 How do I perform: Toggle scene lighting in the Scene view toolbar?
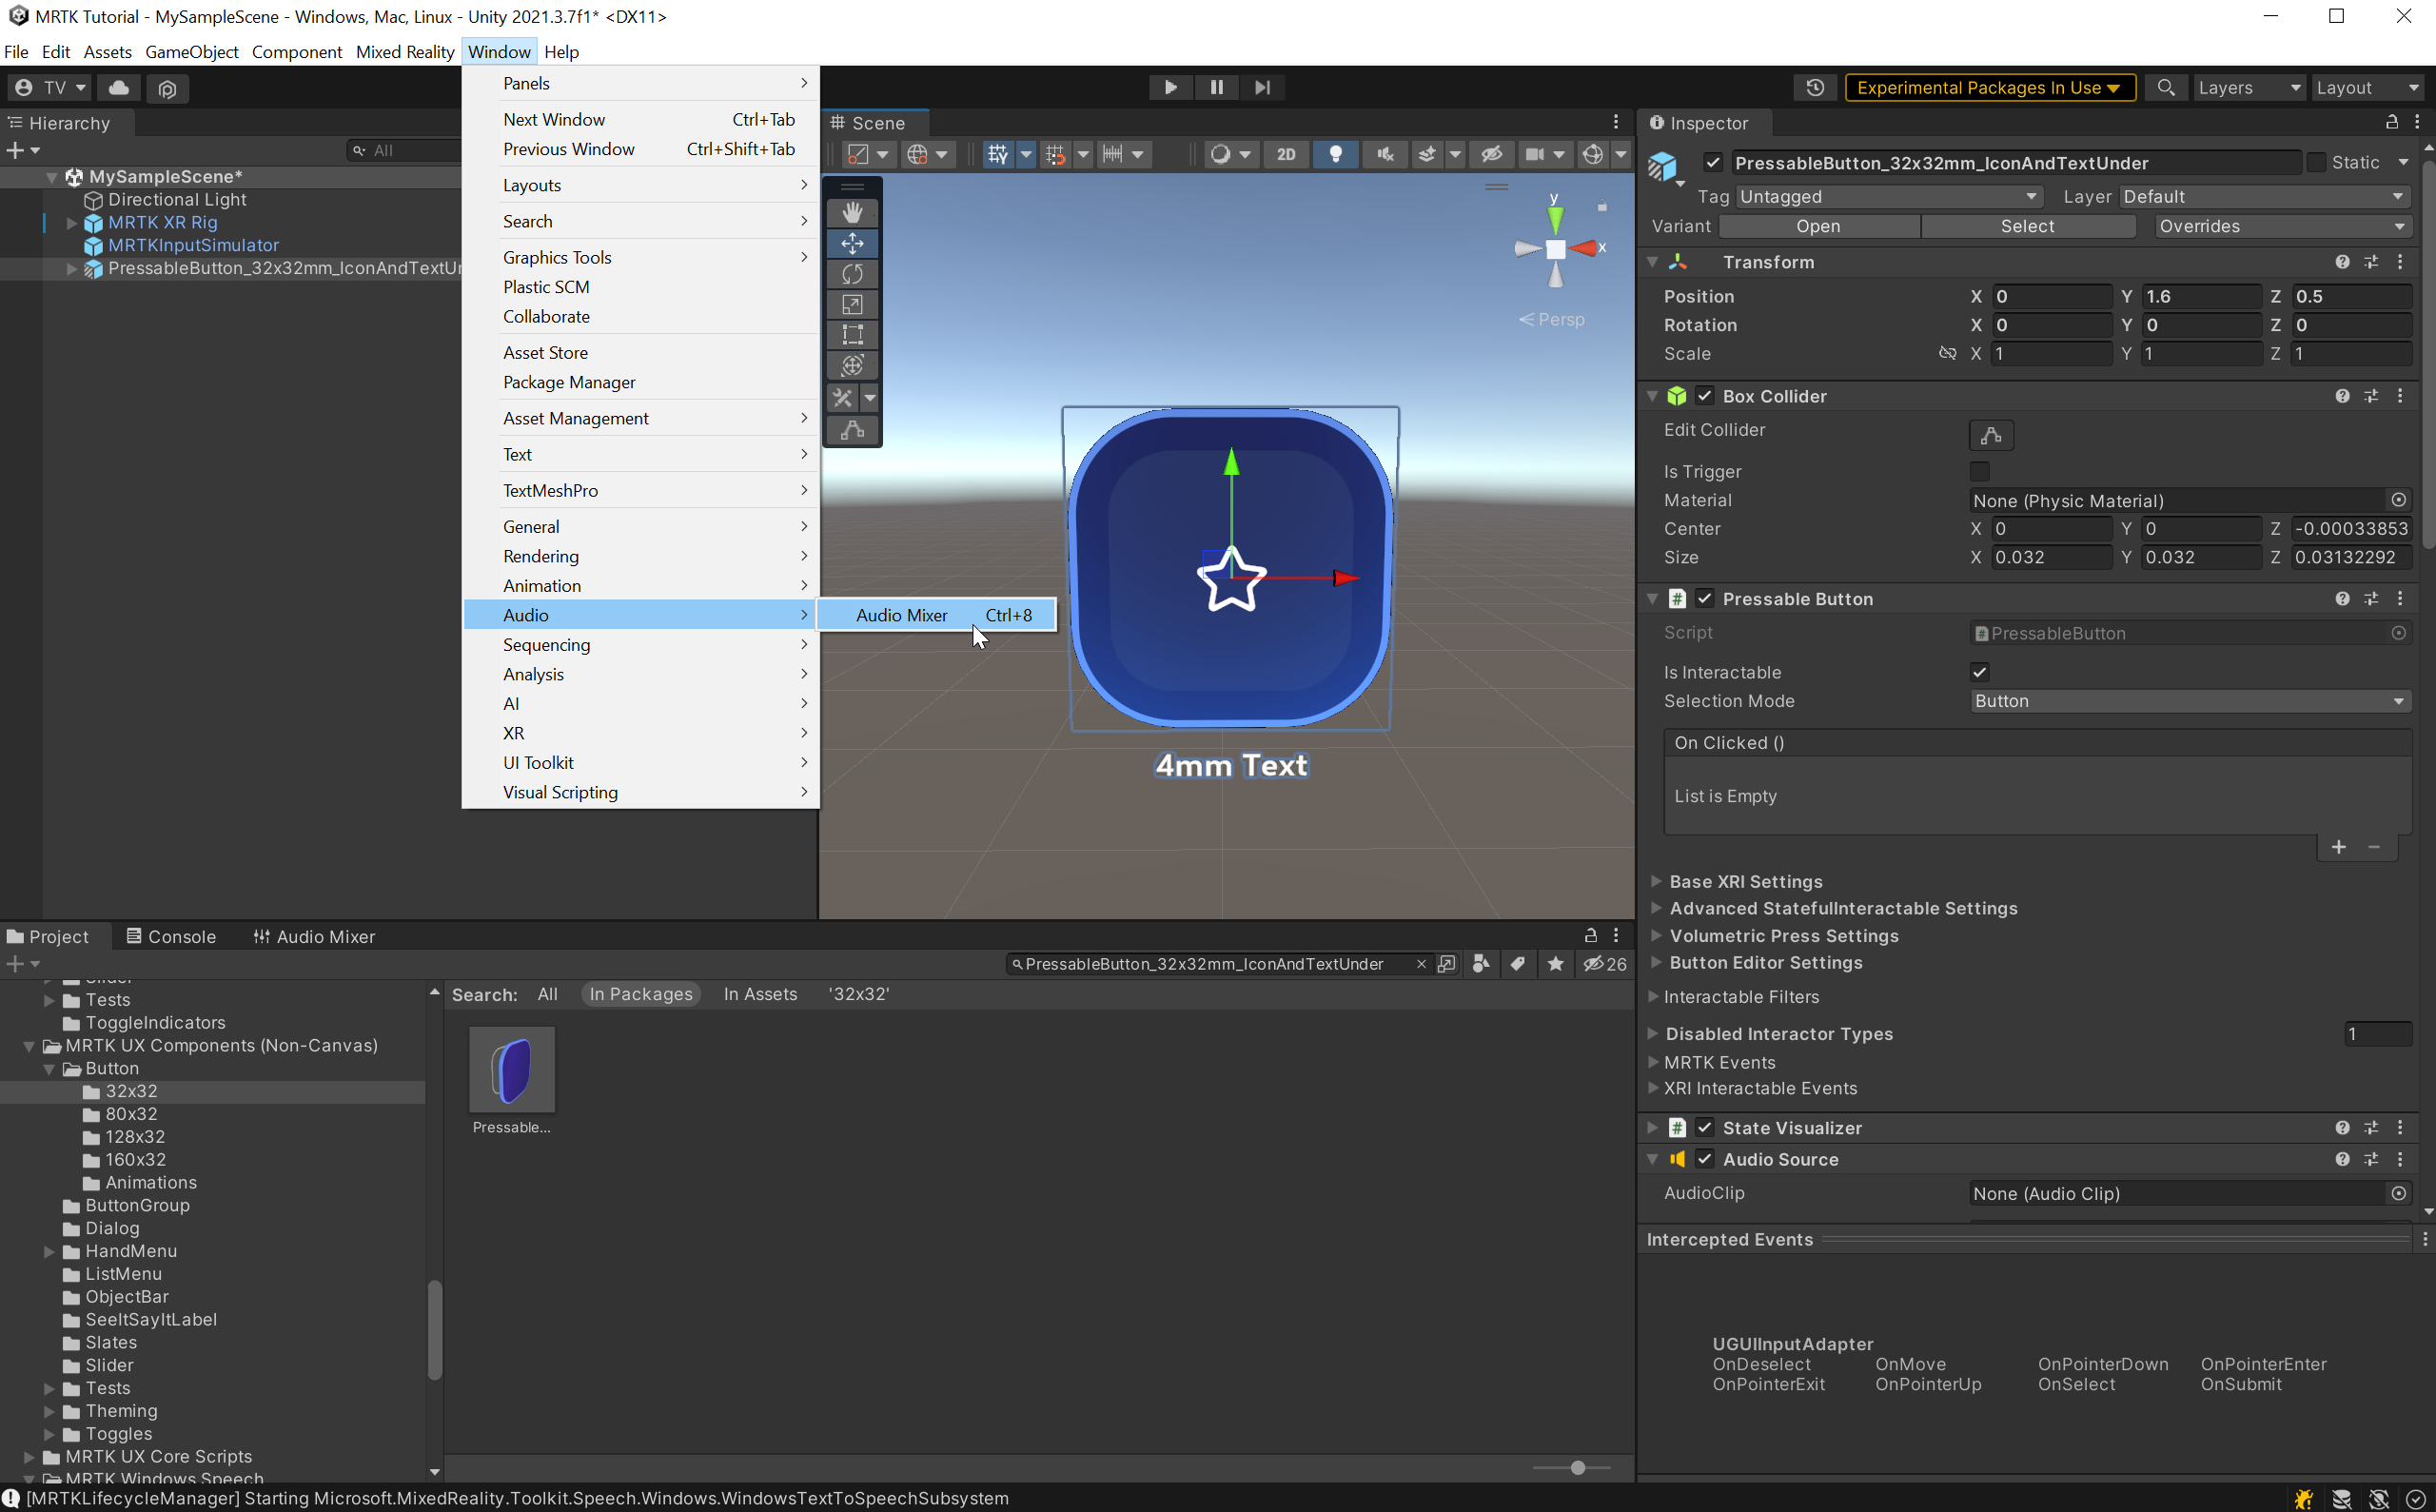[1336, 154]
